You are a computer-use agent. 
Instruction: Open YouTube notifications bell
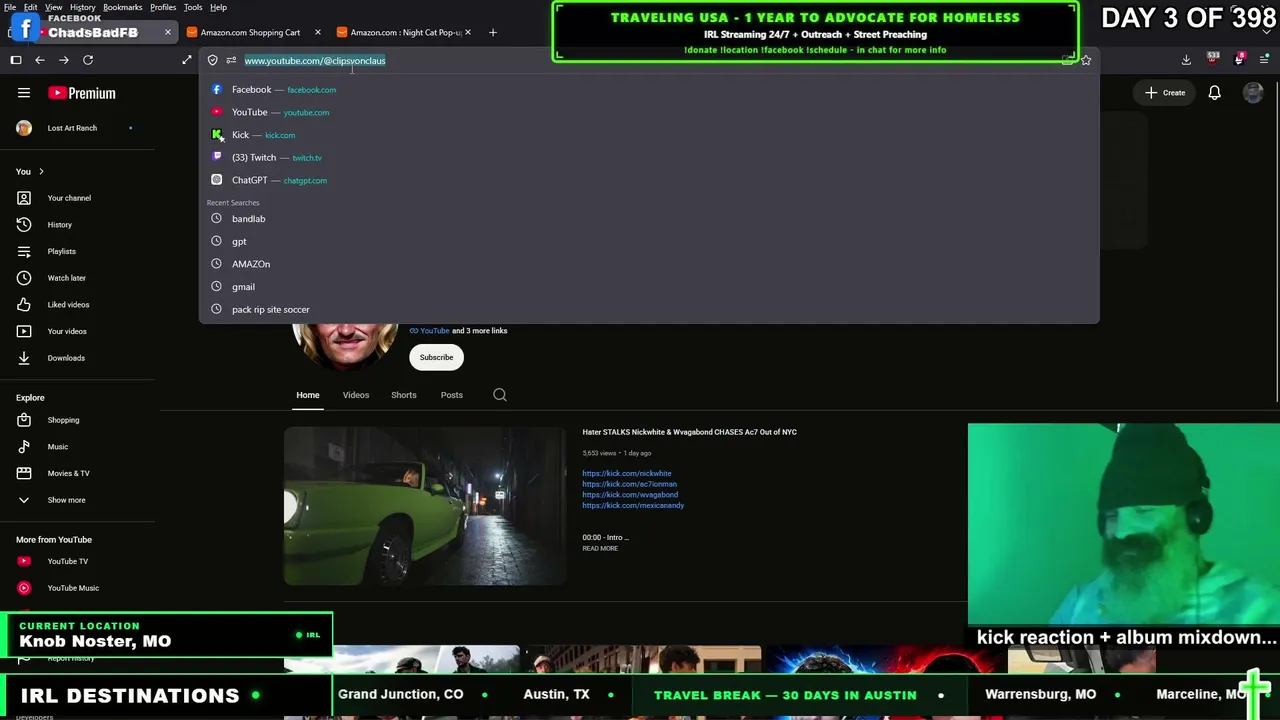1214,93
